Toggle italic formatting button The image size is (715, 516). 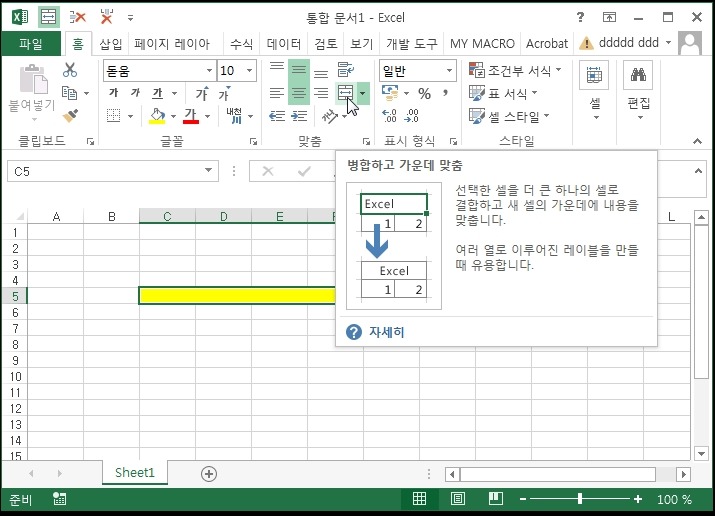click(135, 93)
